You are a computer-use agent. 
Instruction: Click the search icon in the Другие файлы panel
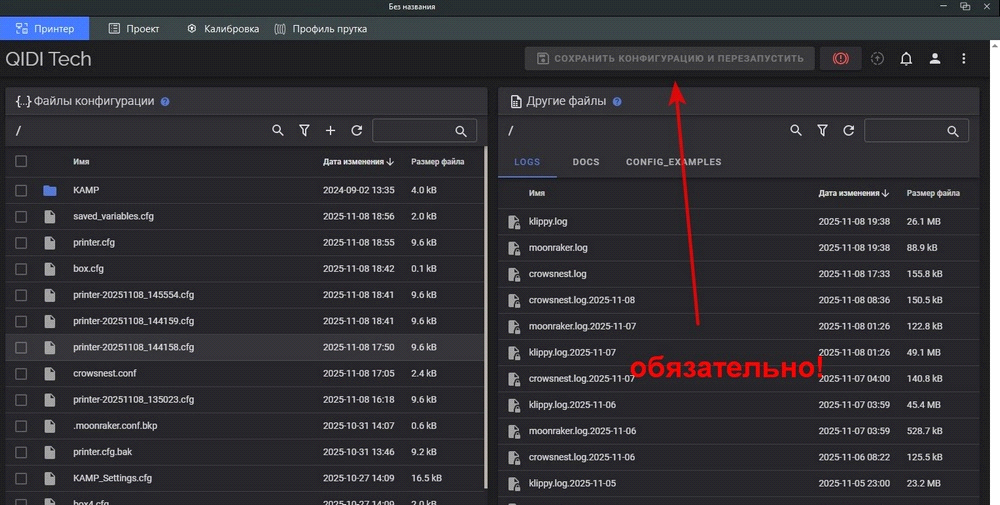tap(796, 131)
